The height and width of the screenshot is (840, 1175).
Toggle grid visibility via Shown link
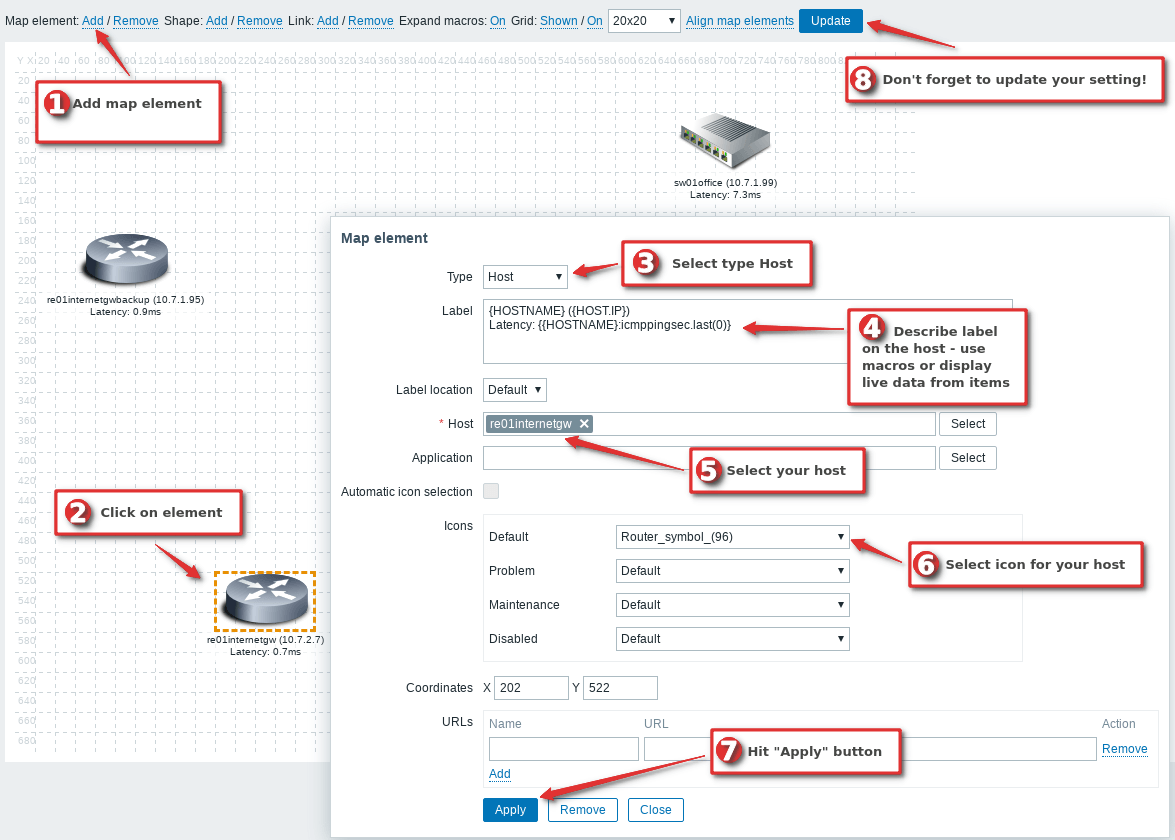(559, 21)
